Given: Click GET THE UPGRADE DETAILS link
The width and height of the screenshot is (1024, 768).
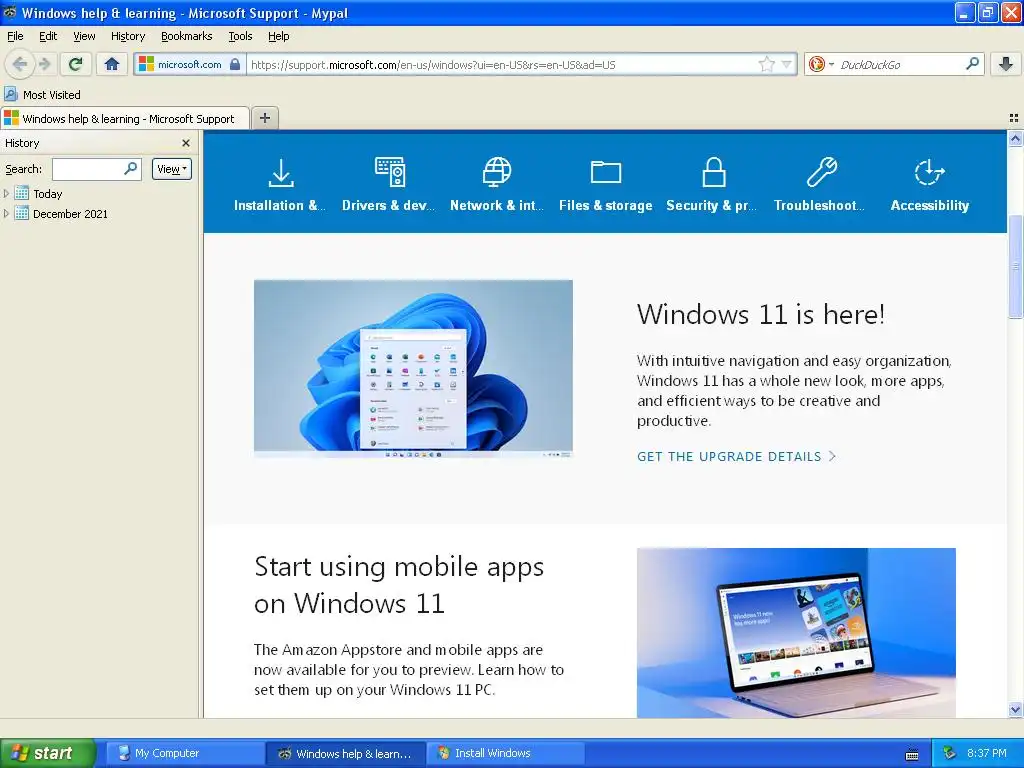Looking at the screenshot, I should click(736, 456).
